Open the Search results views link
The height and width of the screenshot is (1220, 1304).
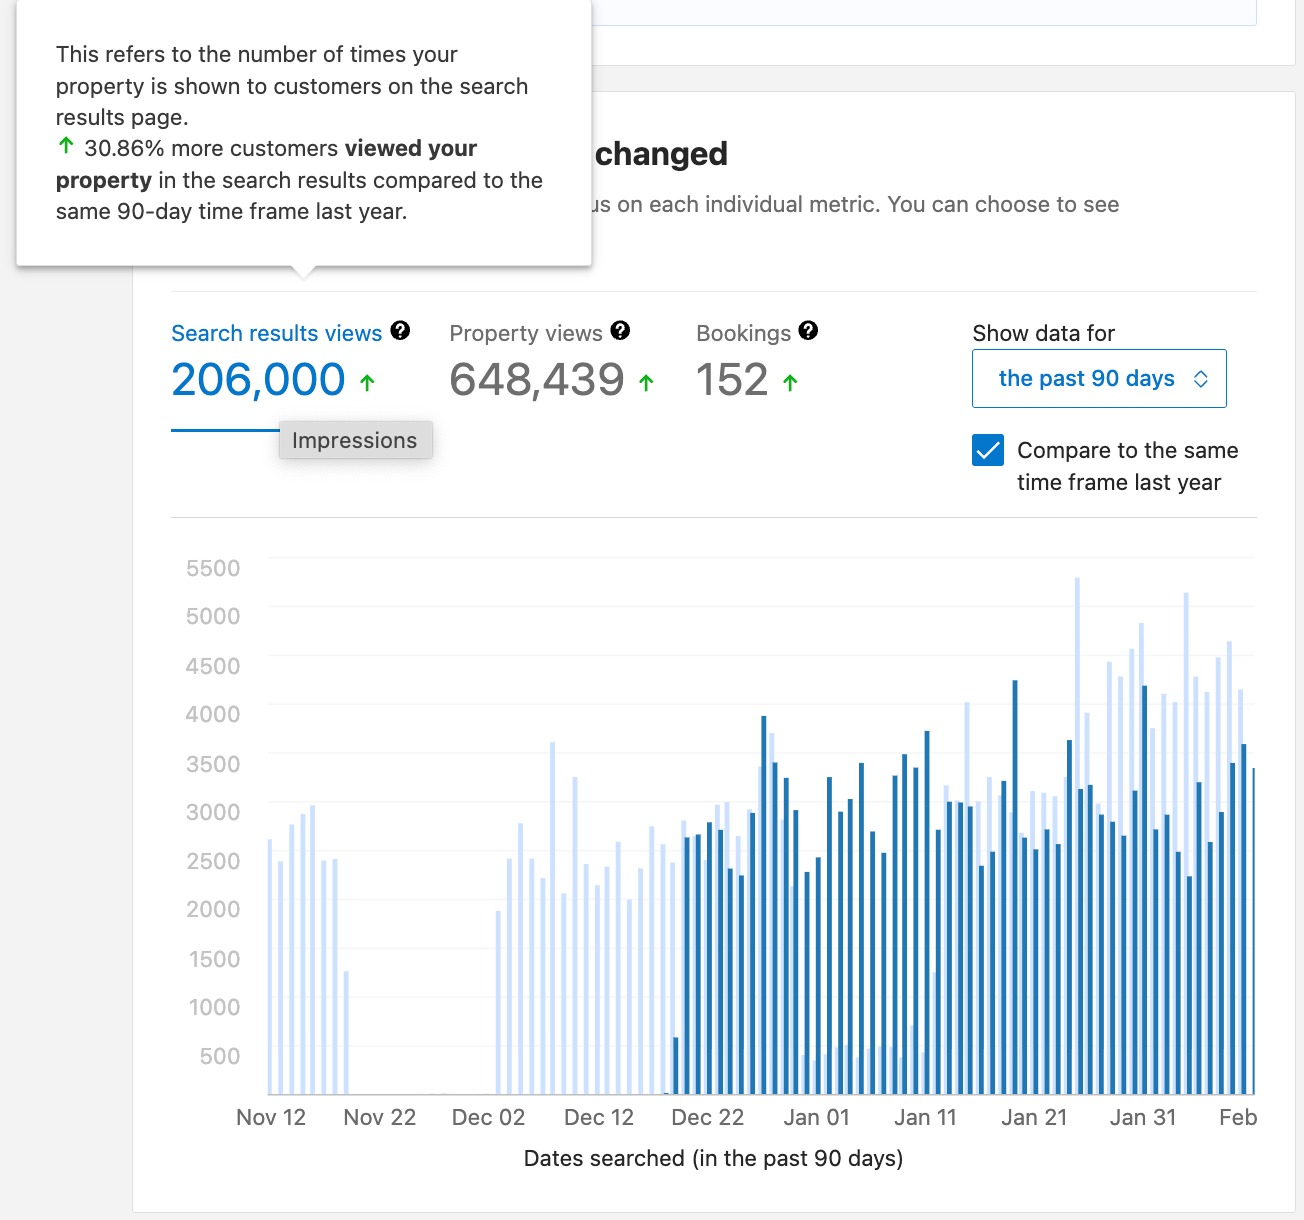tap(276, 332)
